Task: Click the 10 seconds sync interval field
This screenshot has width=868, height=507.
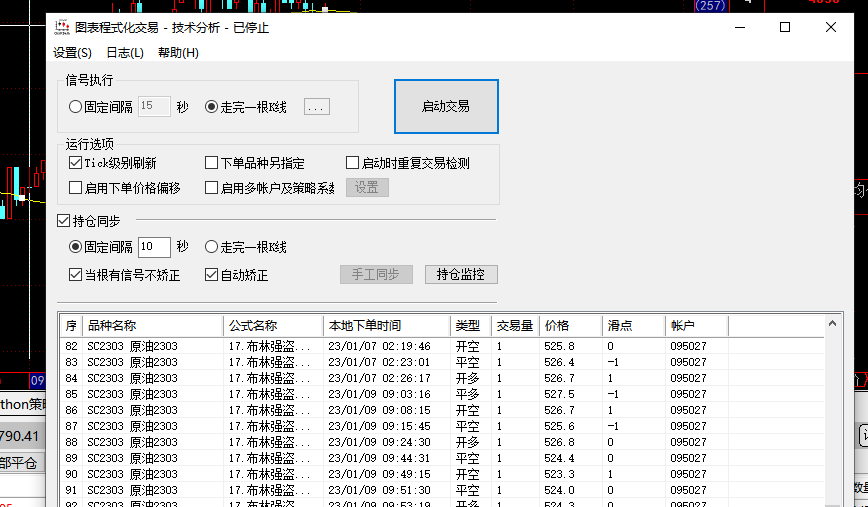Action: click(x=154, y=246)
